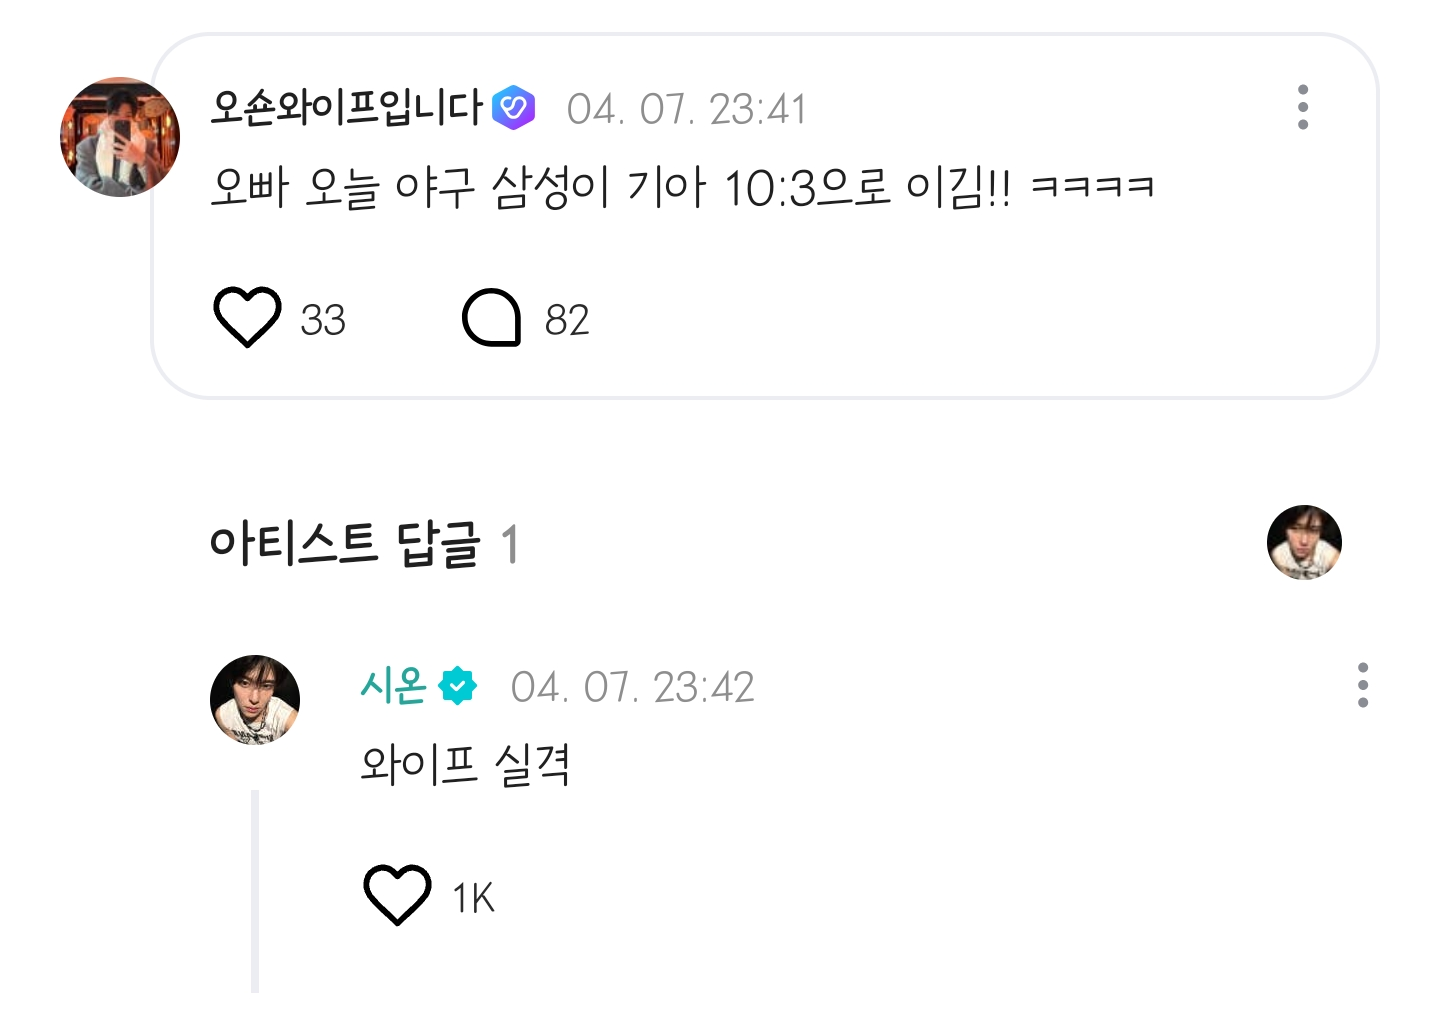
Task: Tap the 04. 07. 23:42 reply timestamp
Action: pyautogui.click(x=632, y=687)
